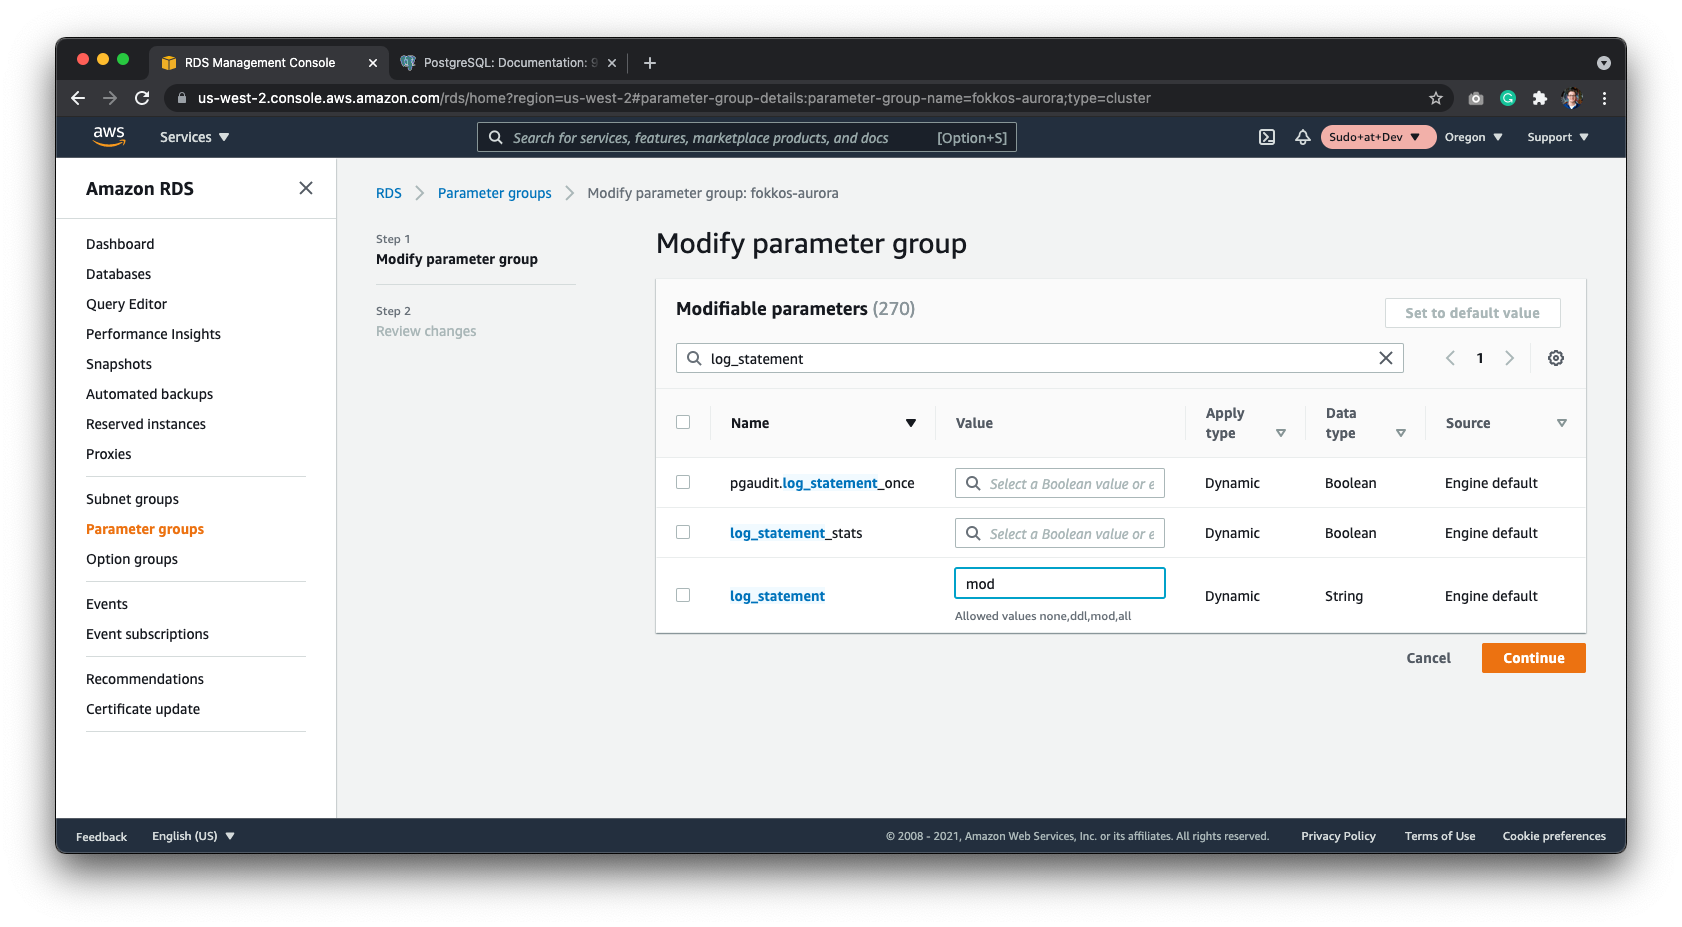Open Query Editor in sidebar
The image size is (1682, 927).
[x=126, y=304]
